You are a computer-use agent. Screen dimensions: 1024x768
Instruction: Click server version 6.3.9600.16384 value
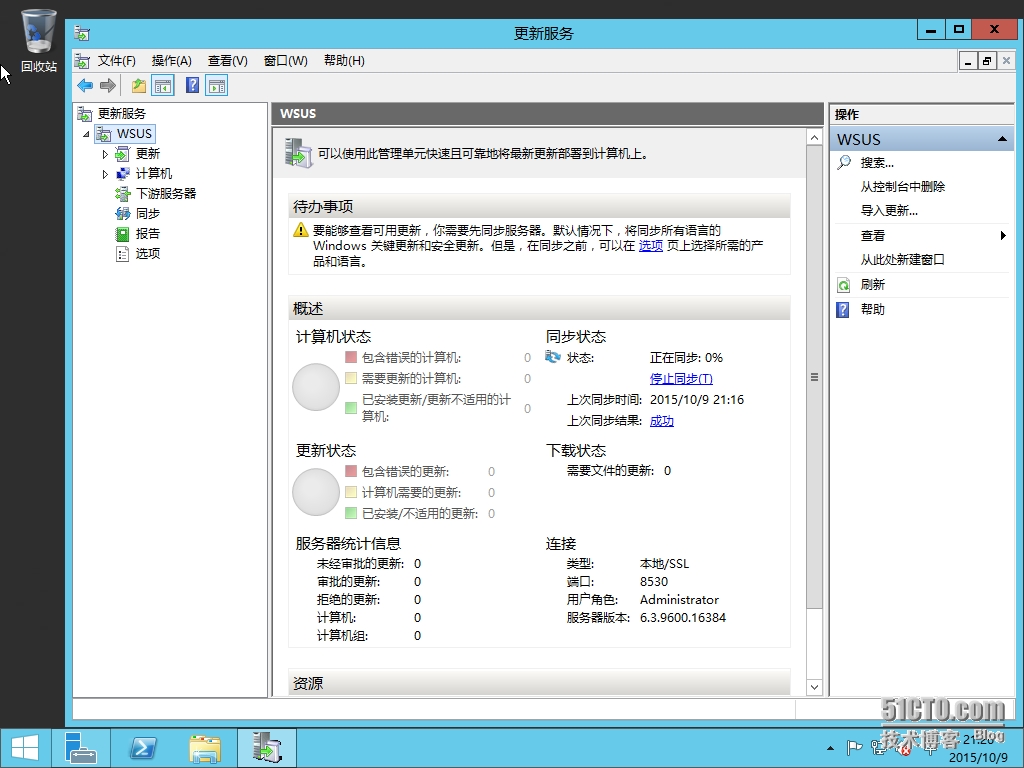(682, 618)
